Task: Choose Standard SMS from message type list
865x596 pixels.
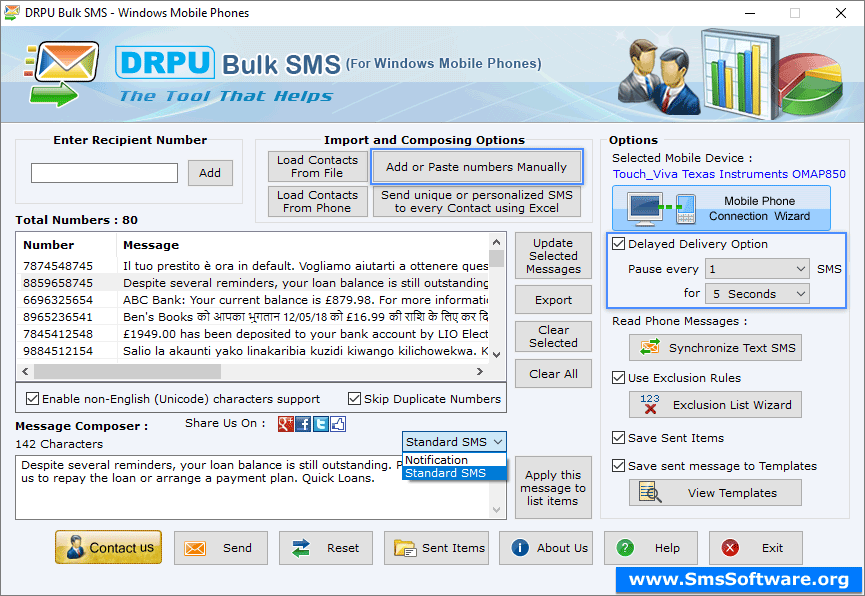Action: pyautogui.click(x=454, y=473)
